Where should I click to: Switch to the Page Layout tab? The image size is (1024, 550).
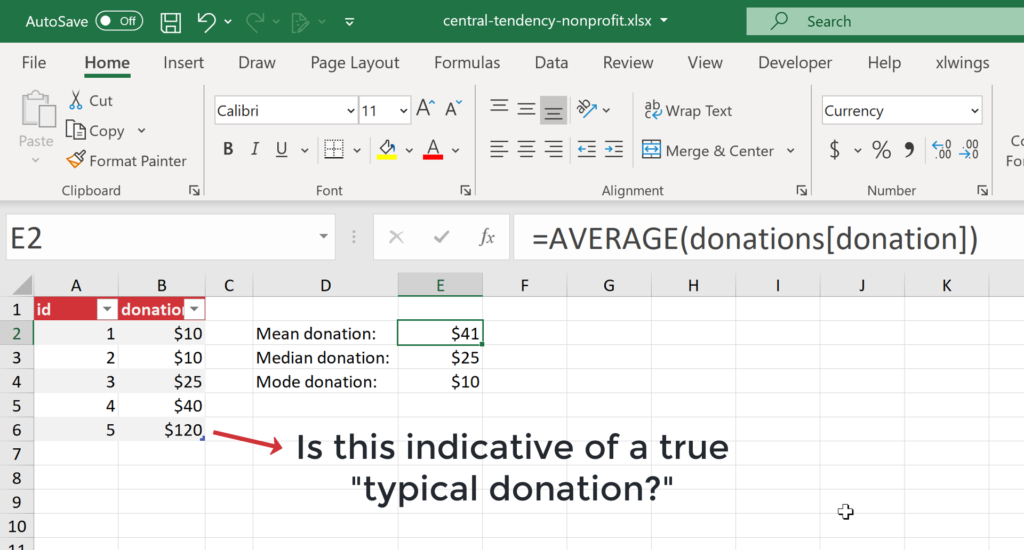click(x=355, y=63)
